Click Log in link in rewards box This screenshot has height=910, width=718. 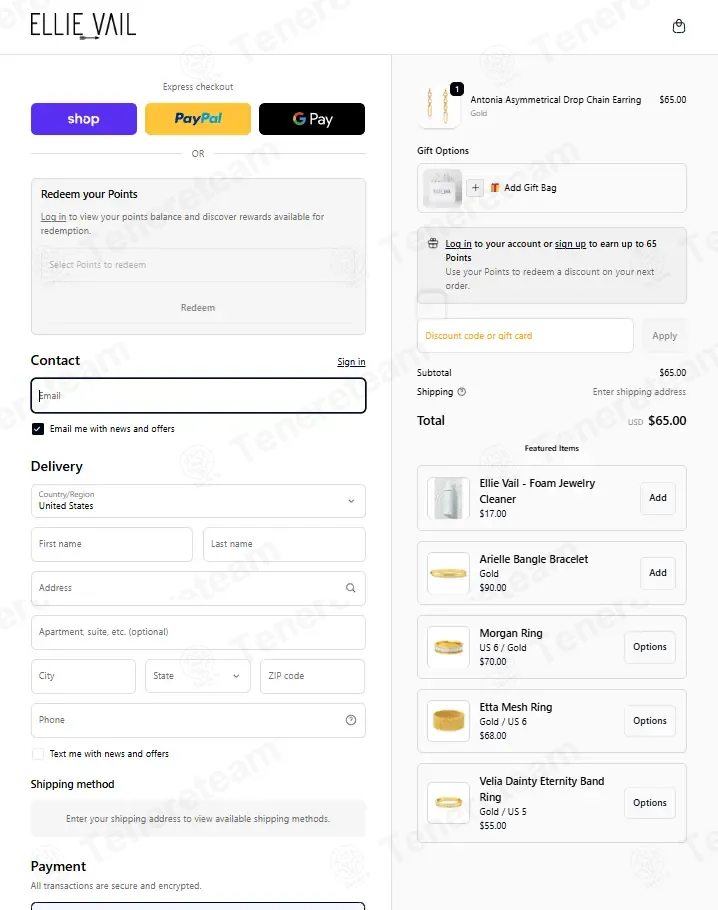458,244
